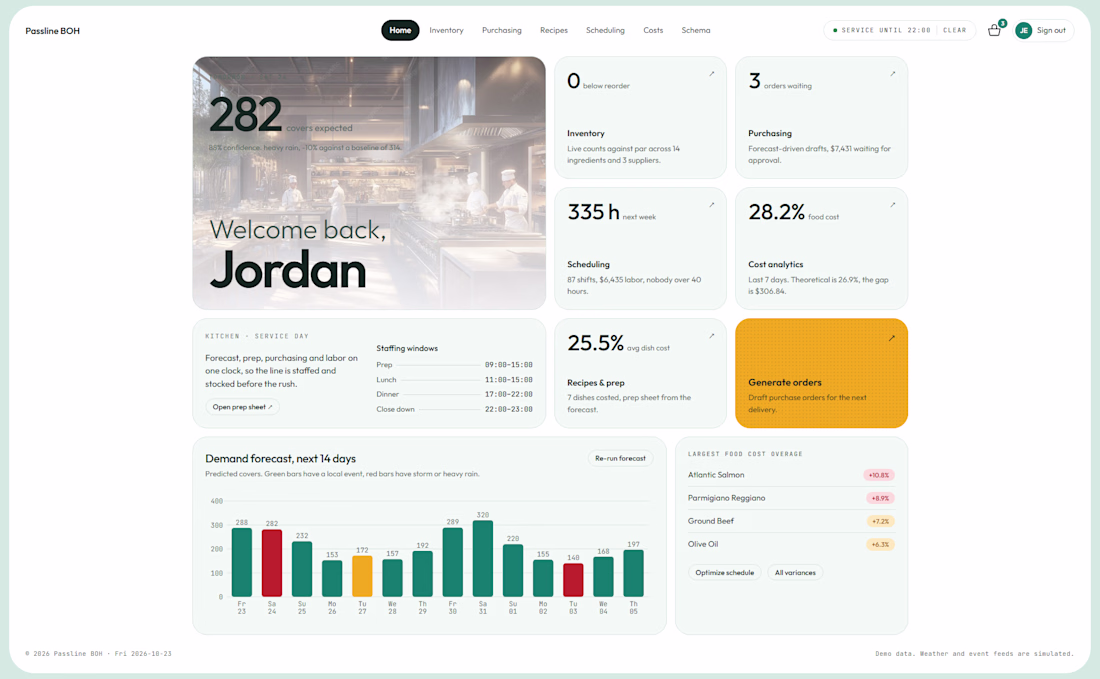Click the JE user avatar
This screenshot has height=679, width=1100.
pyautogui.click(x=1024, y=30)
